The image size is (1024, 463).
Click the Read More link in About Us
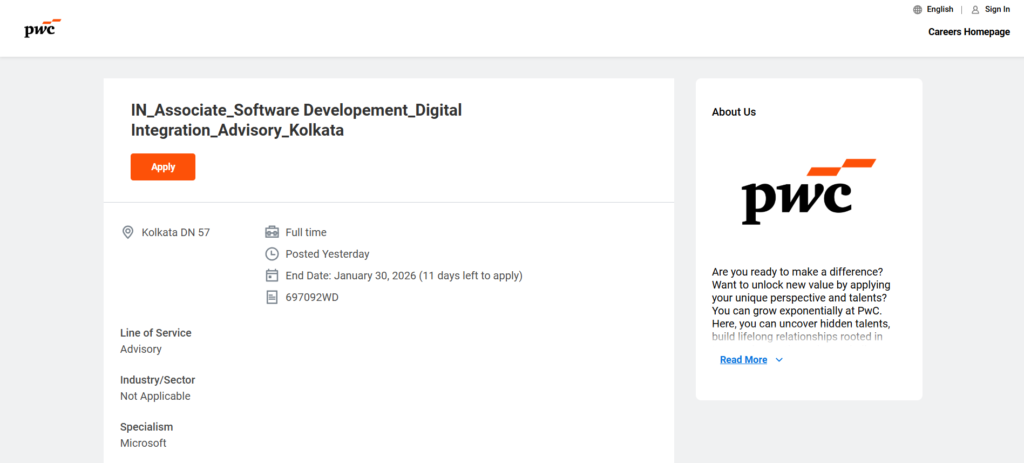[743, 360]
